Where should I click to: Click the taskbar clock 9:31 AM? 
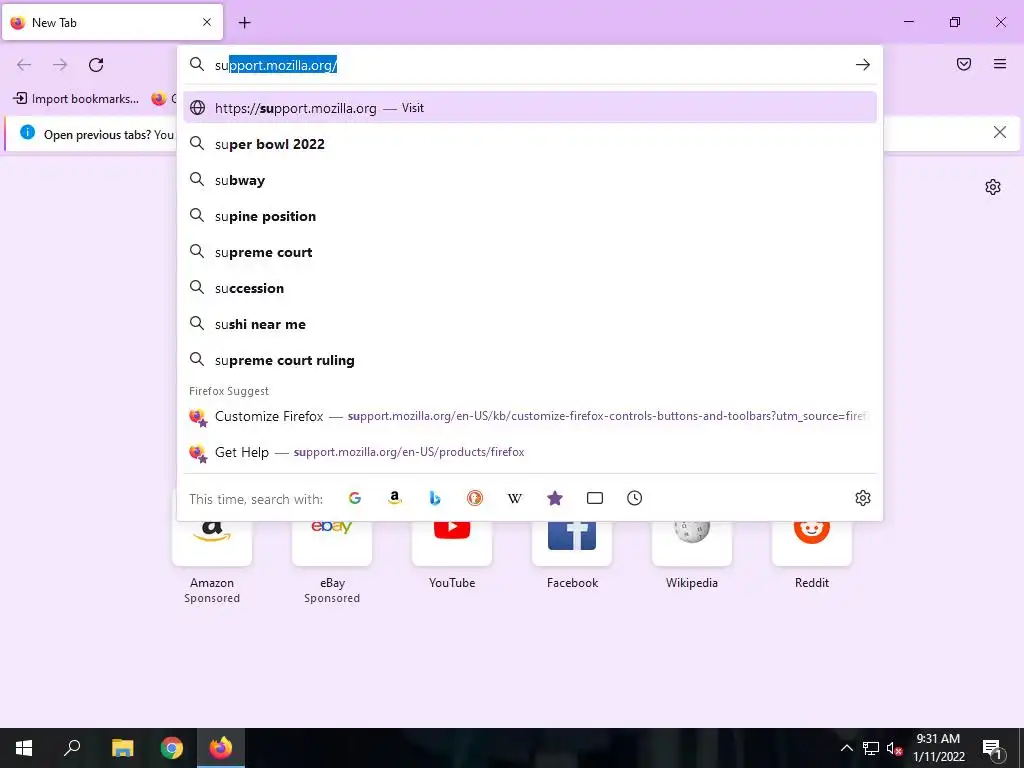938,748
